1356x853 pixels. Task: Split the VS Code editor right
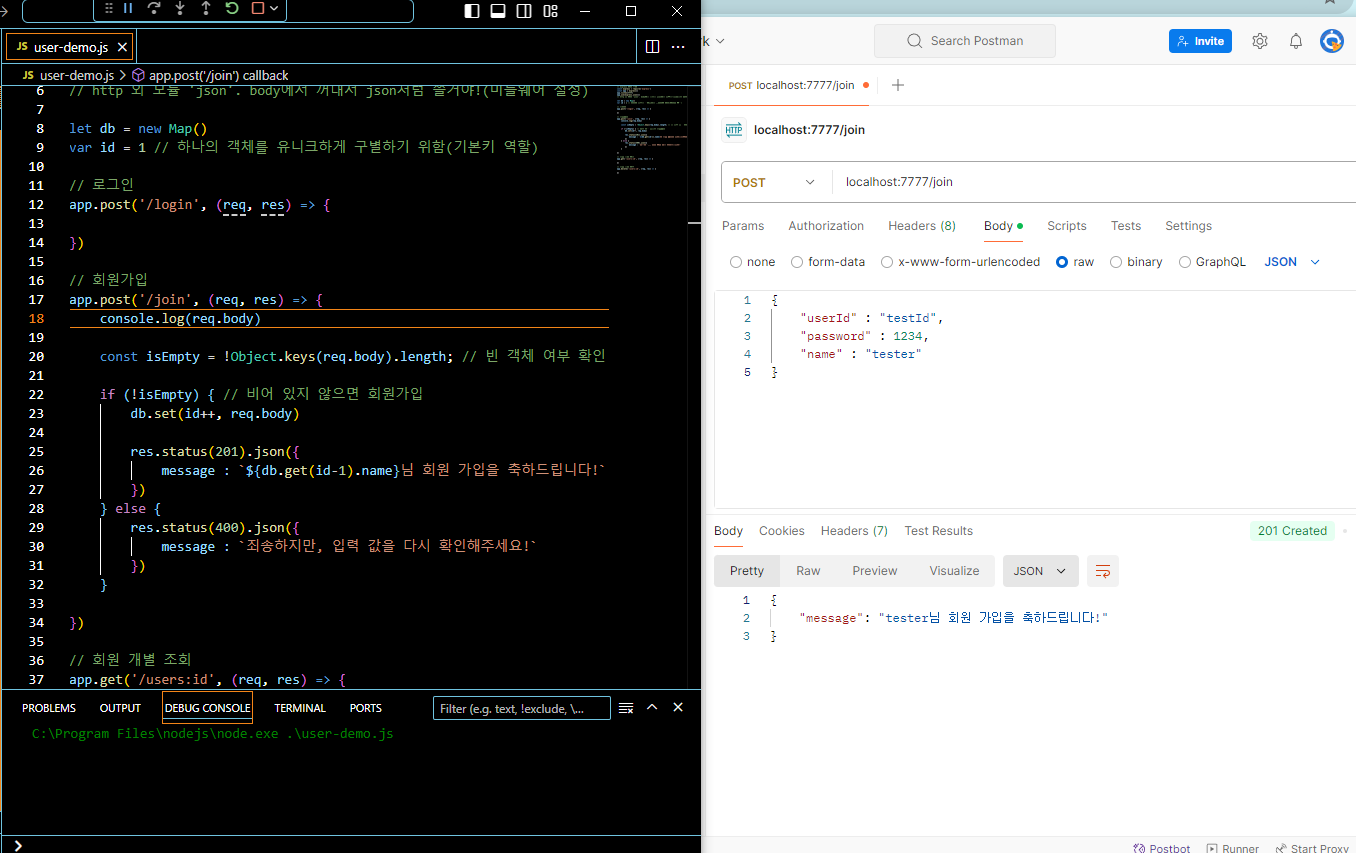point(652,46)
